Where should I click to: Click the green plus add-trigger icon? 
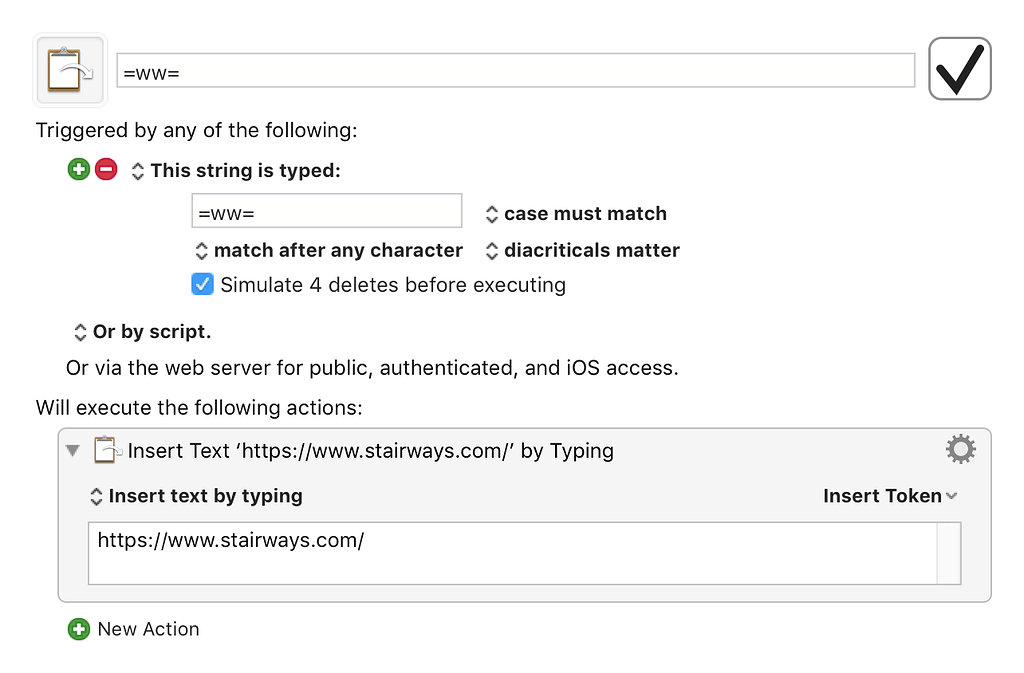click(x=79, y=170)
